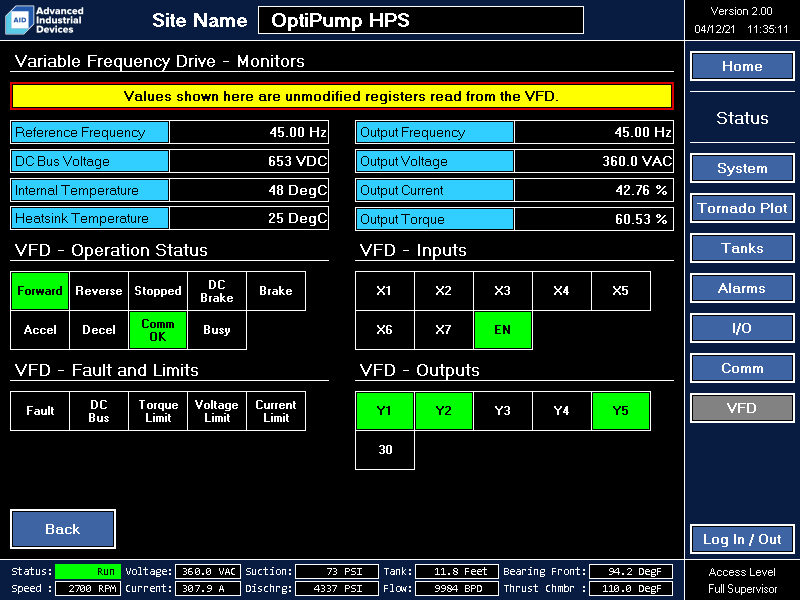Click the X4 input indicator

562,291
